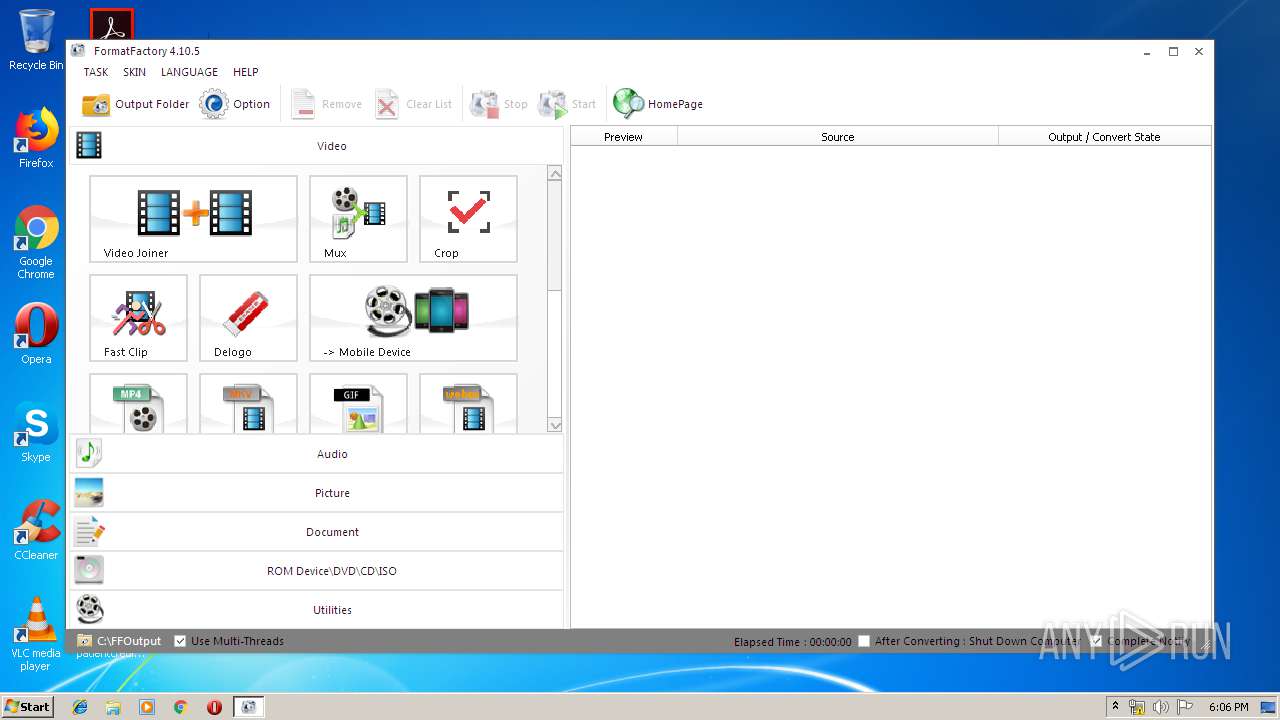The image size is (1280, 720).
Task: Open the VLC media player shortcut
Action: pos(36,634)
